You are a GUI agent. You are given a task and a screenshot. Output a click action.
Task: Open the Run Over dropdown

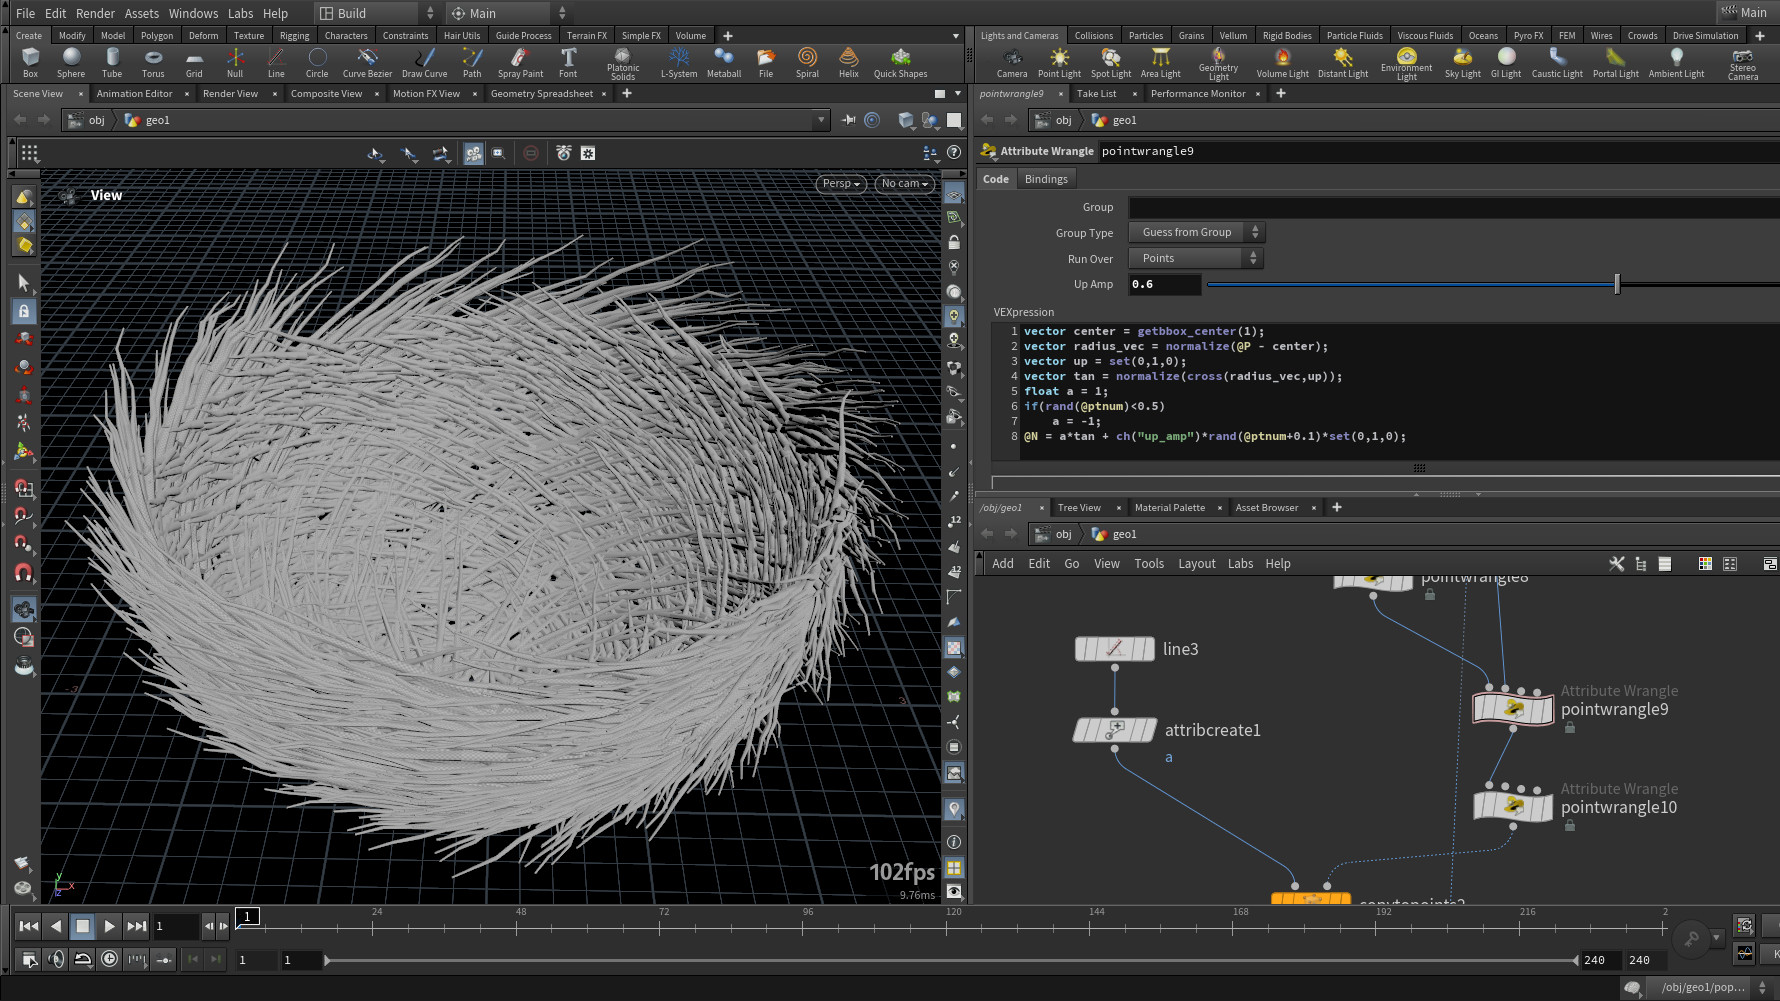1196,258
